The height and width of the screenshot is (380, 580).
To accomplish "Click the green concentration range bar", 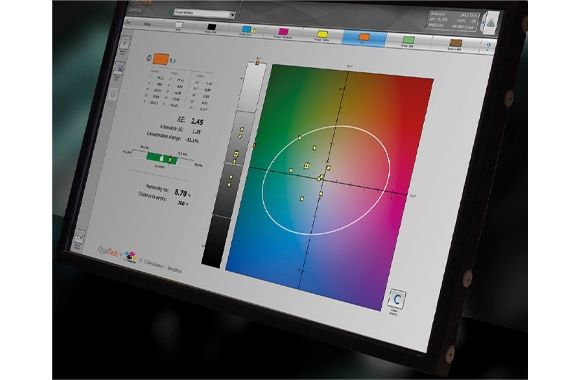I will pyautogui.click(x=162, y=158).
